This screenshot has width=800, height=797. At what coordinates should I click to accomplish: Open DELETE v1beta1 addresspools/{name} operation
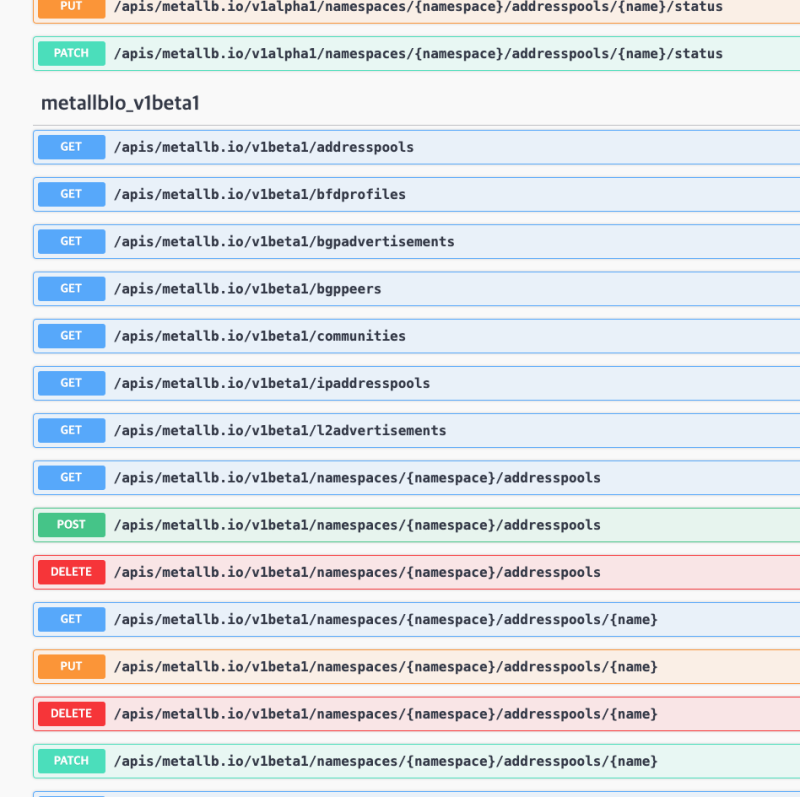(416, 713)
